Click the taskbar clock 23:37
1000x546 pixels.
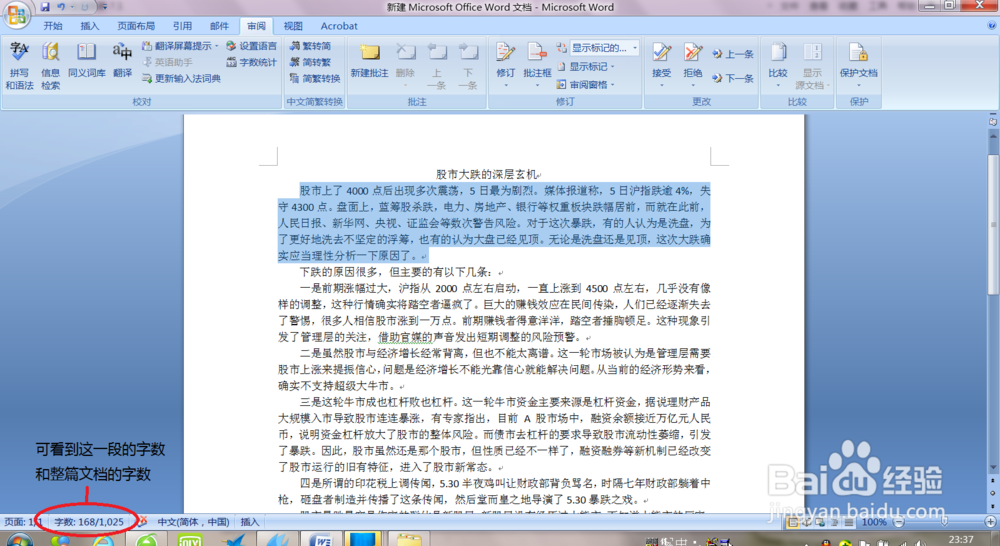[961, 540]
